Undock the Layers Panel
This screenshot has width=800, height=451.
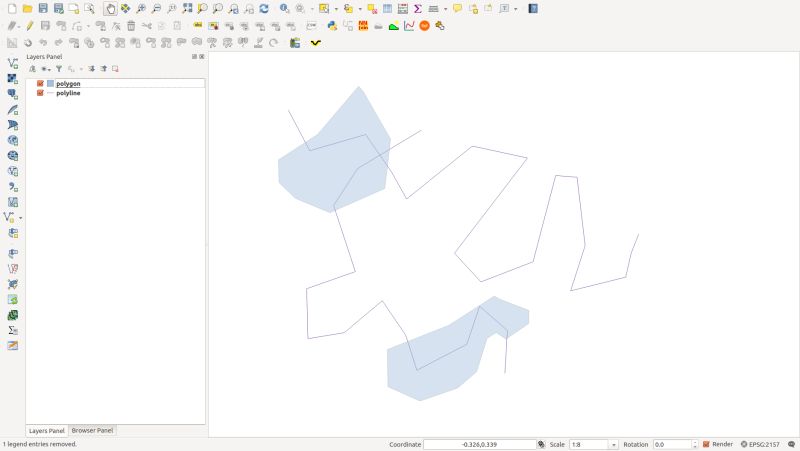pyautogui.click(x=194, y=57)
